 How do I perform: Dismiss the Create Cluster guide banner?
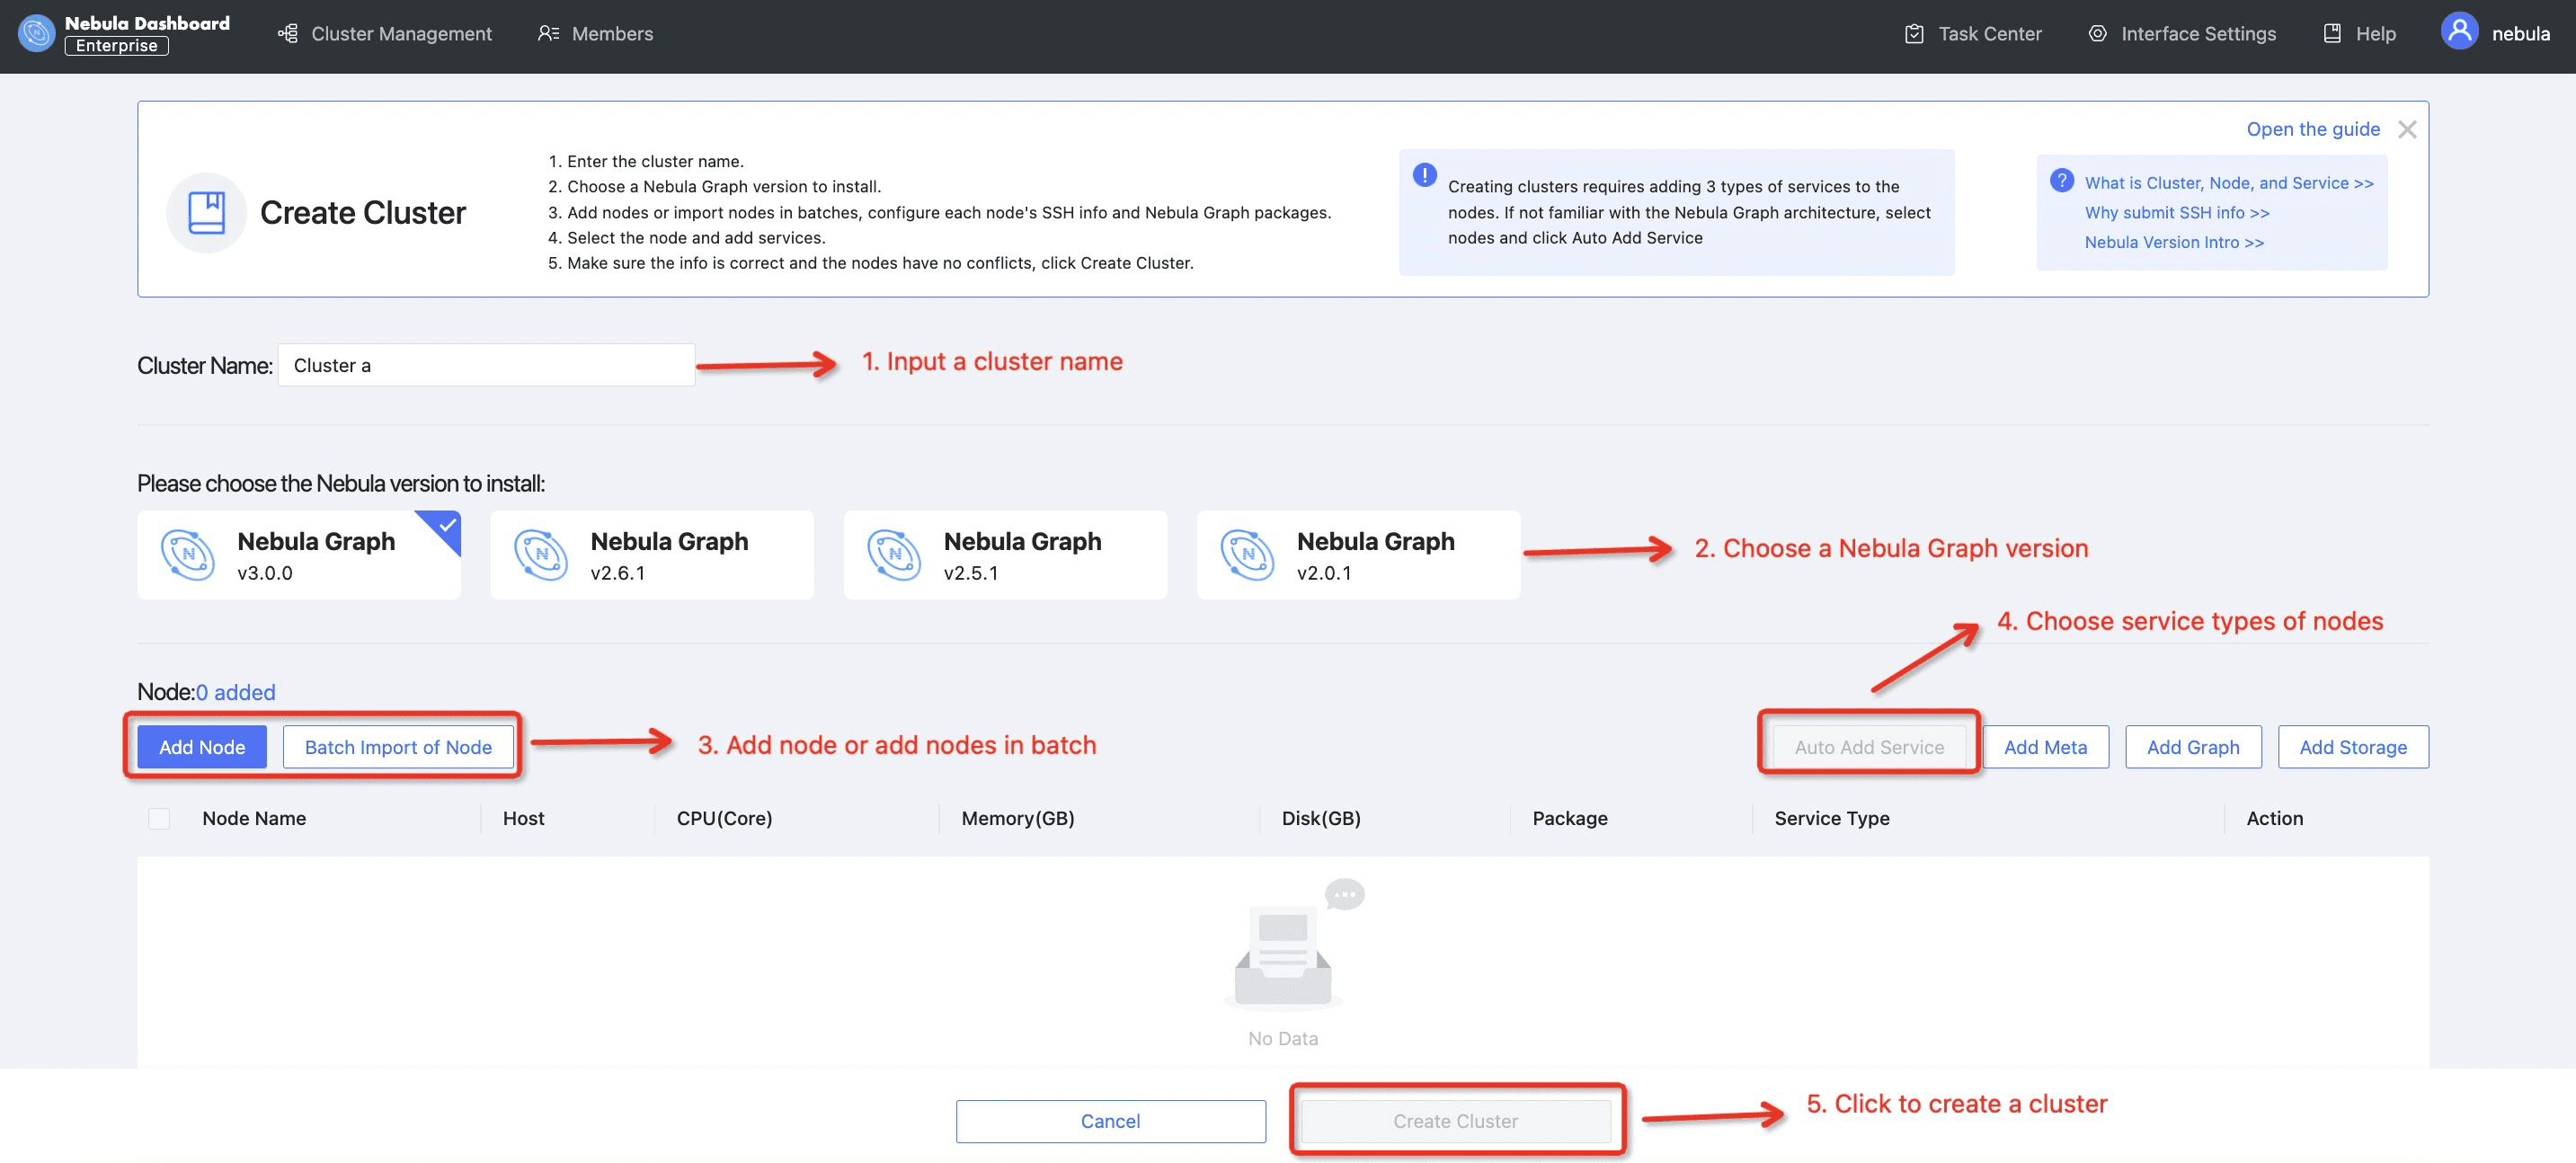(2408, 129)
